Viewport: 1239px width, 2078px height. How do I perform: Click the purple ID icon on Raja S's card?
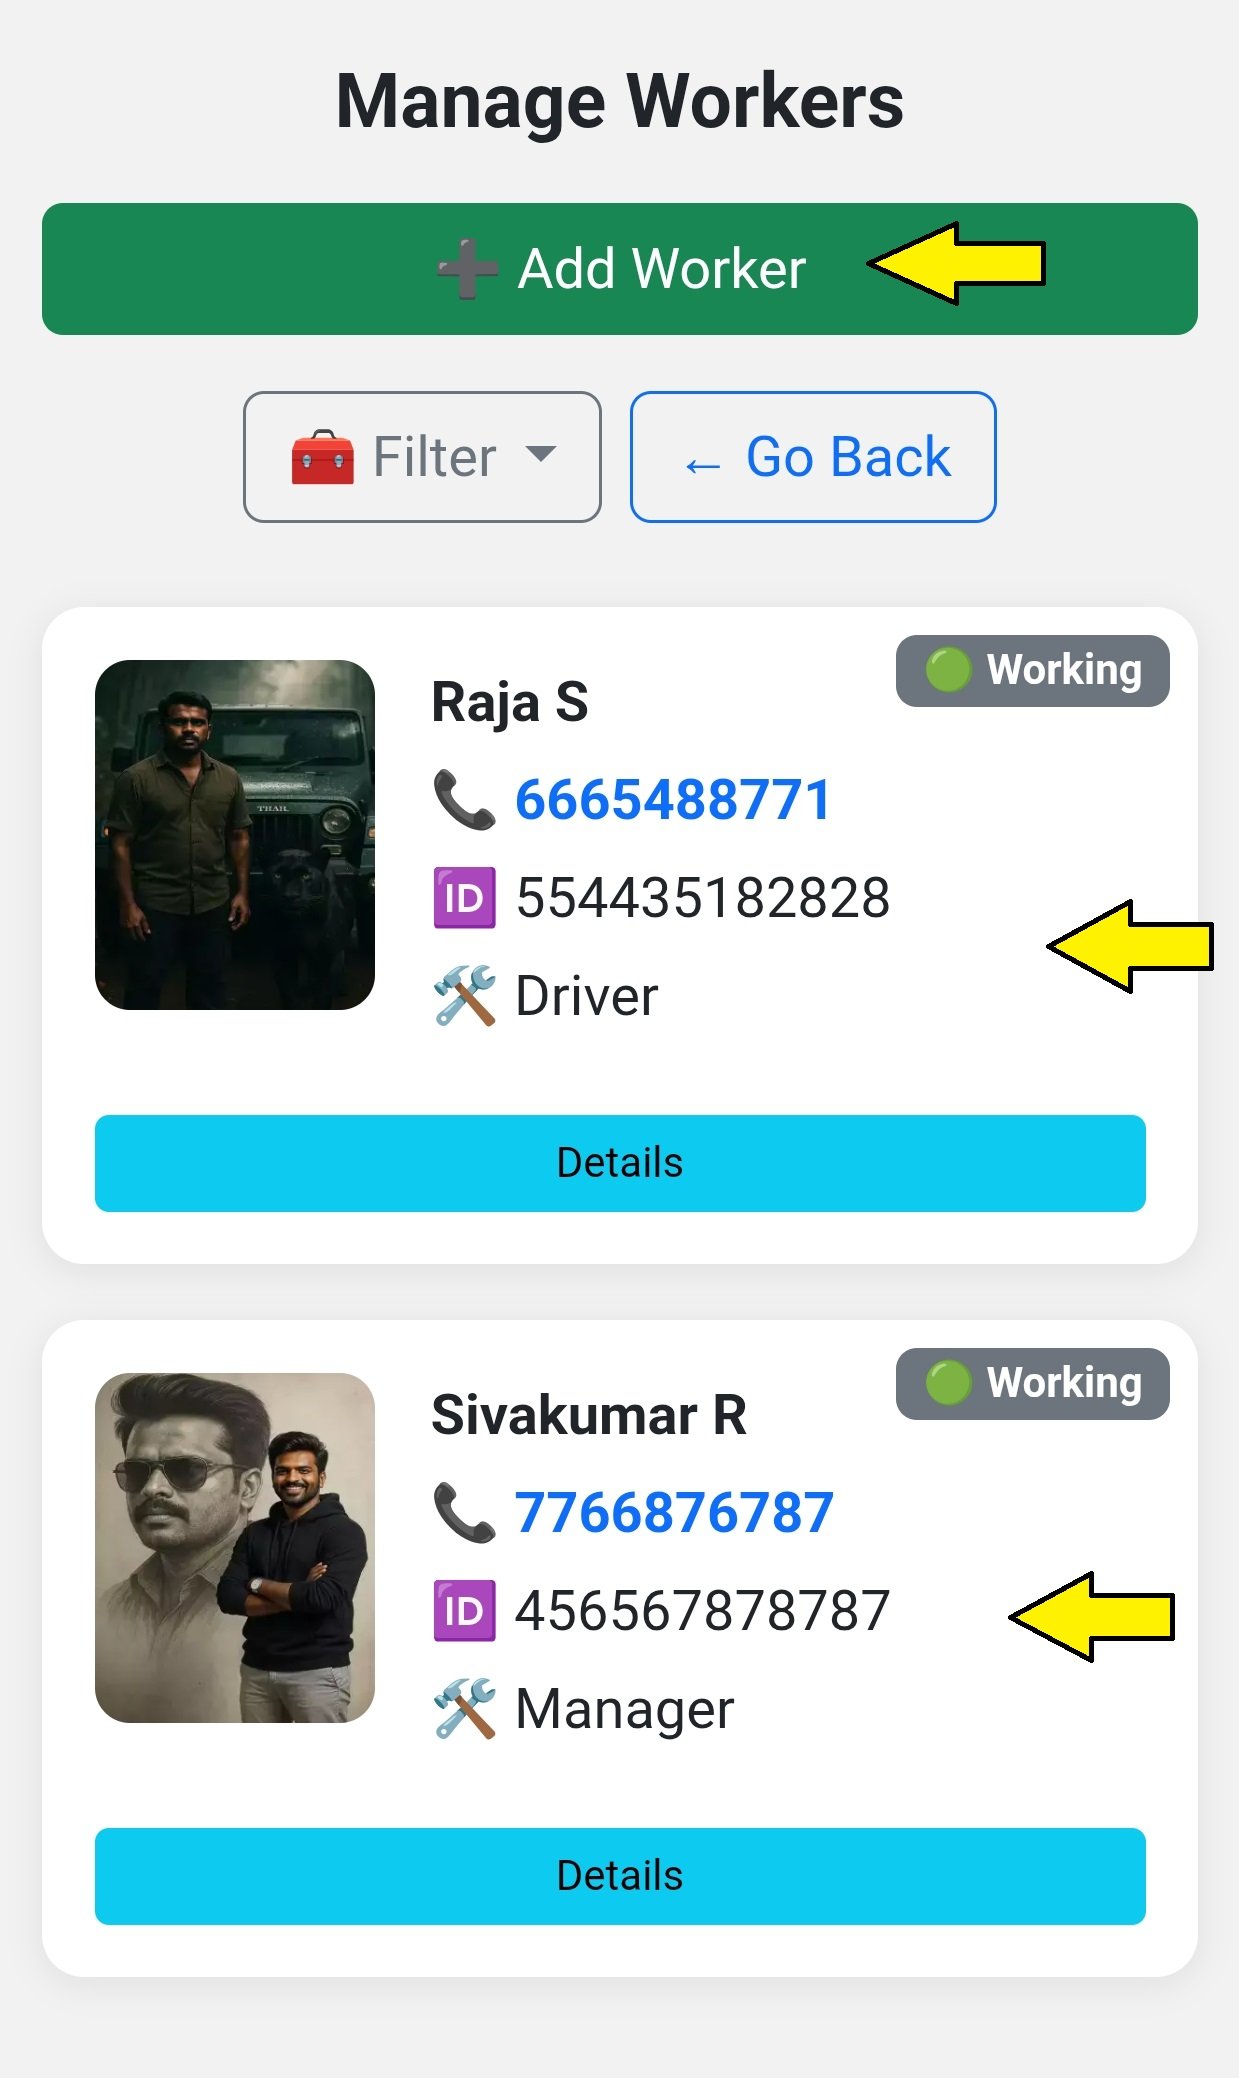tap(464, 898)
